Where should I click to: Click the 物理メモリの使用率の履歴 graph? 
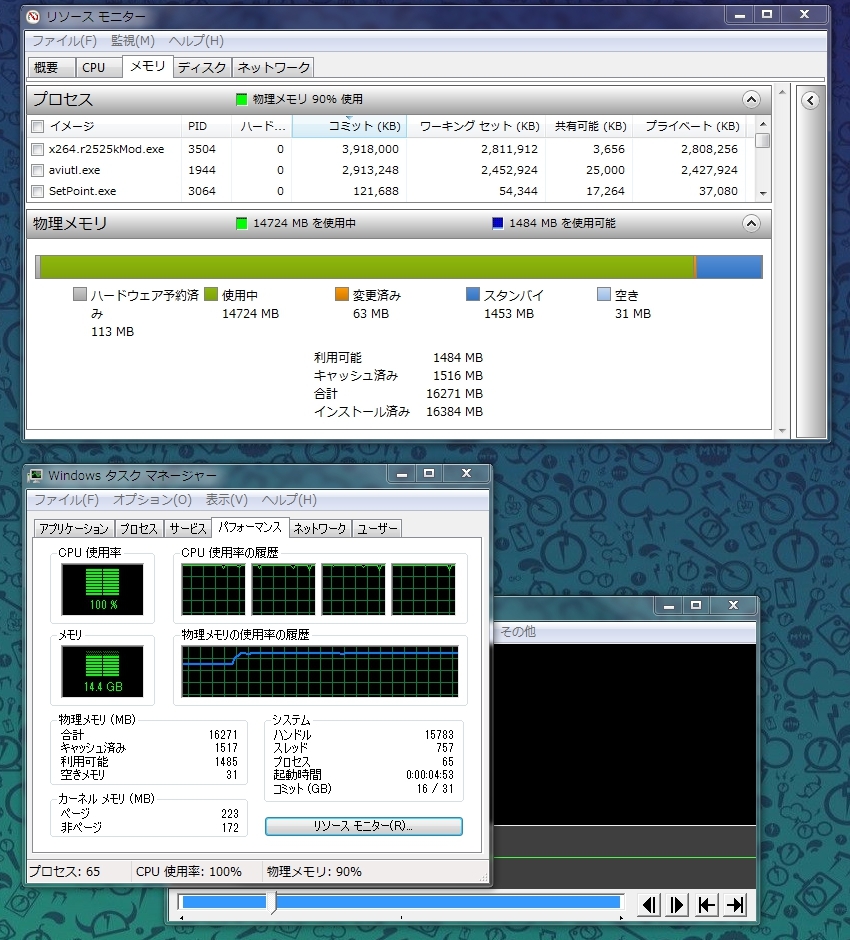pyautogui.click(x=320, y=671)
